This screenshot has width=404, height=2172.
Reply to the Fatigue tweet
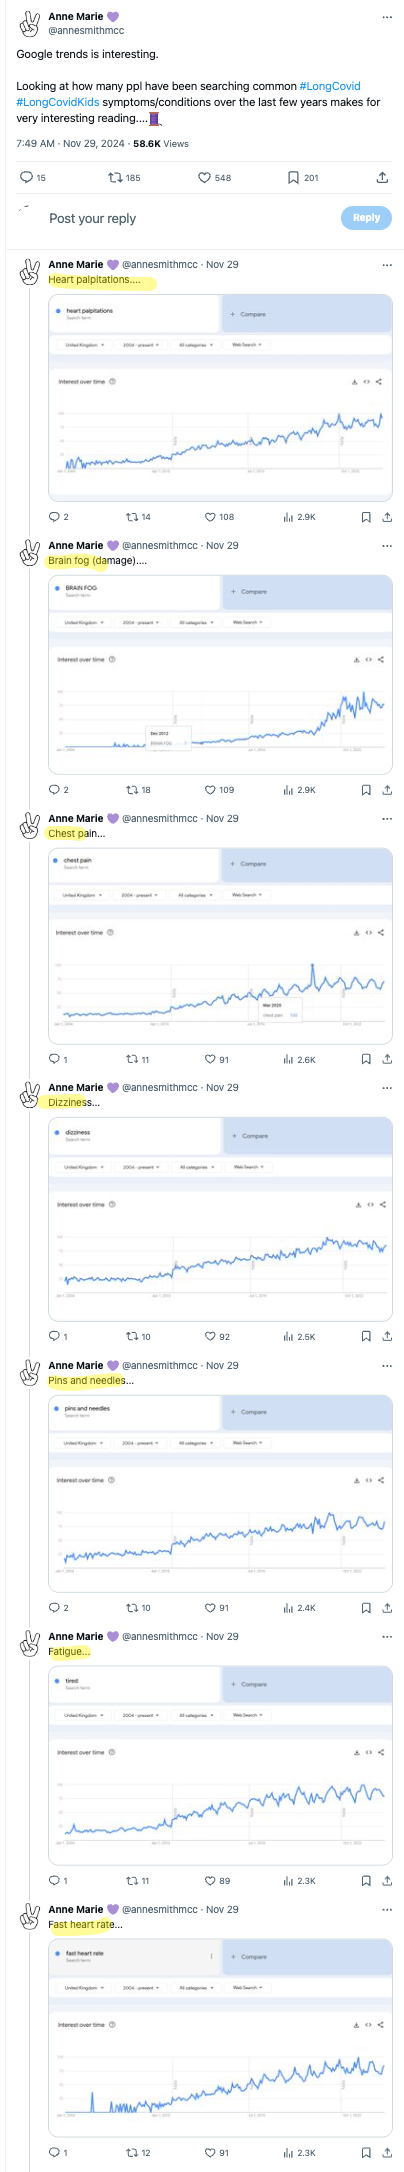[x=54, y=1881]
